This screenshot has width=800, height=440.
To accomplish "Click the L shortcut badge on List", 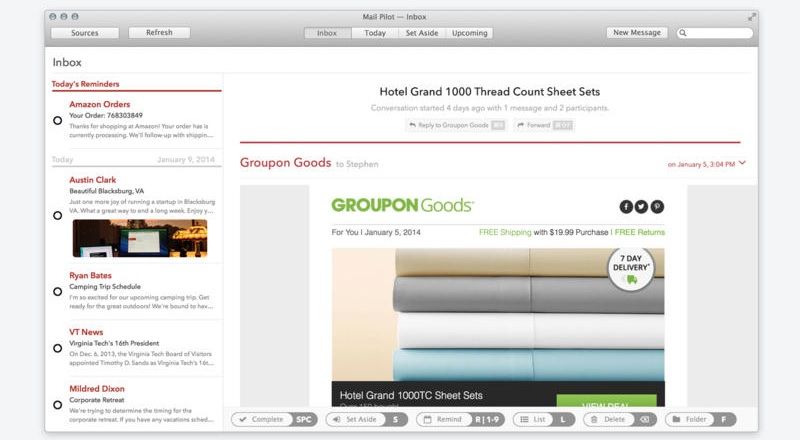I will pos(563,420).
